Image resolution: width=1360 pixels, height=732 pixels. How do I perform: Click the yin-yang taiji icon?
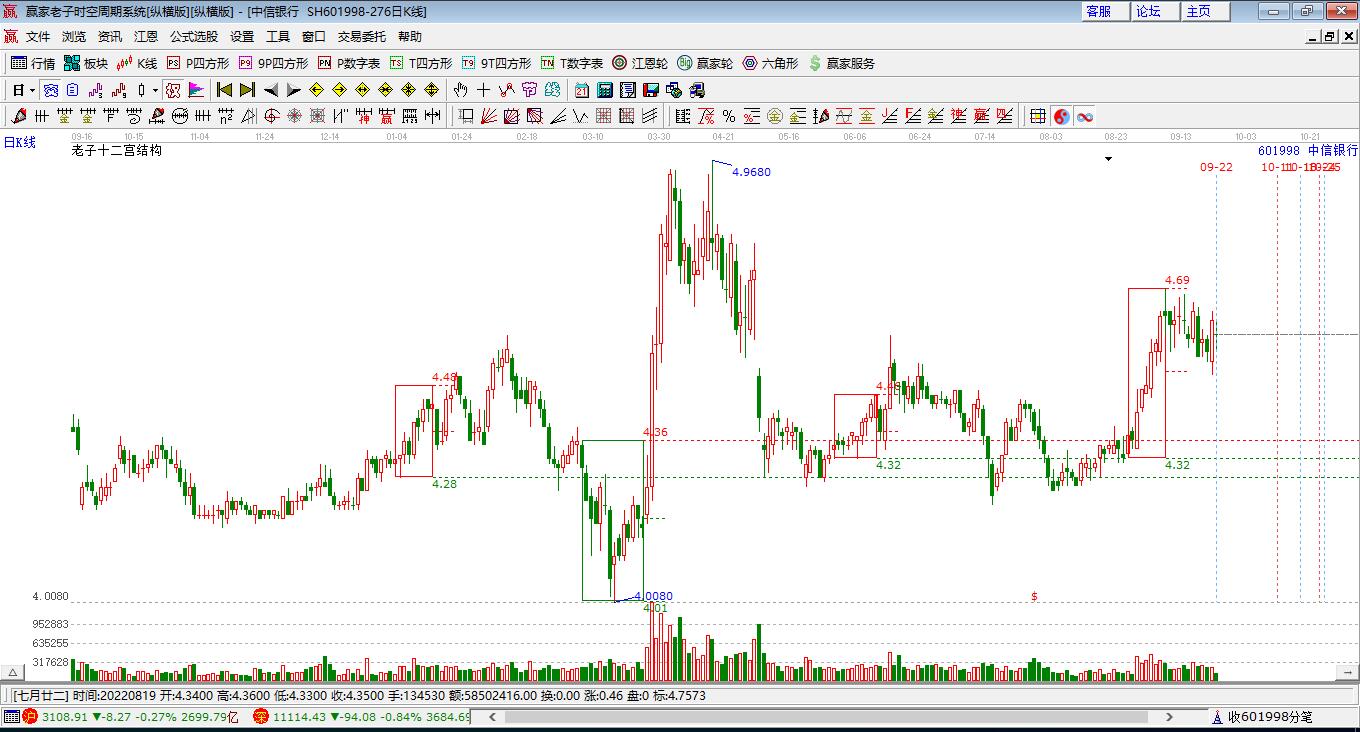click(x=1061, y=116)
